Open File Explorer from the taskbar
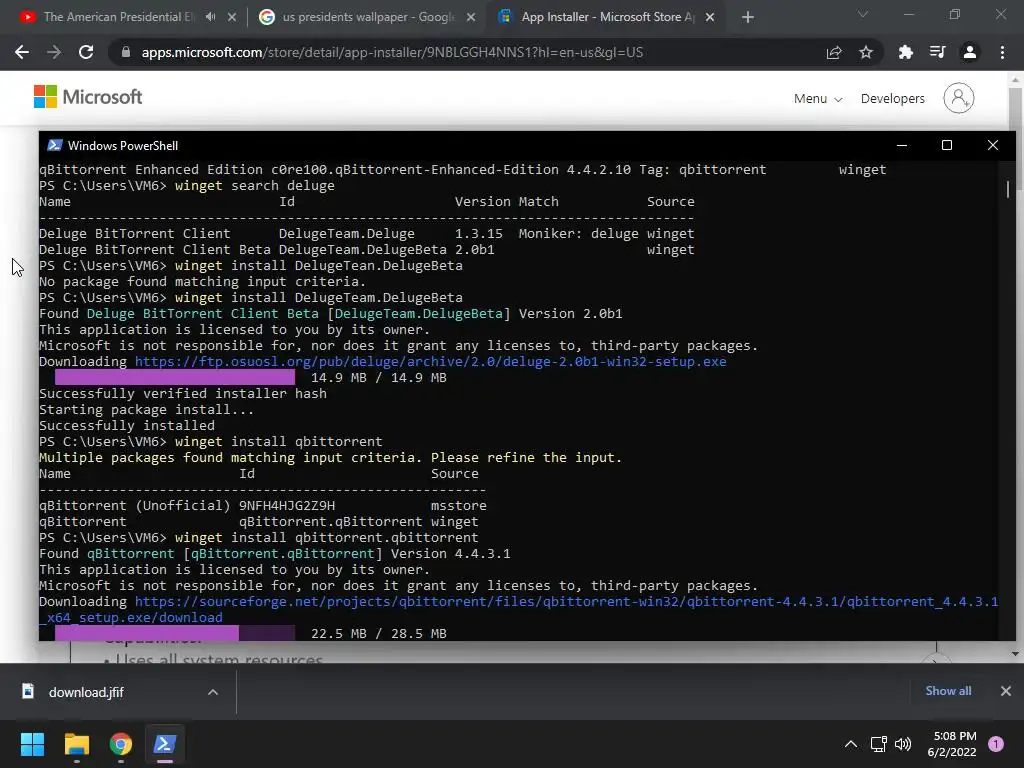 [76, 744]
